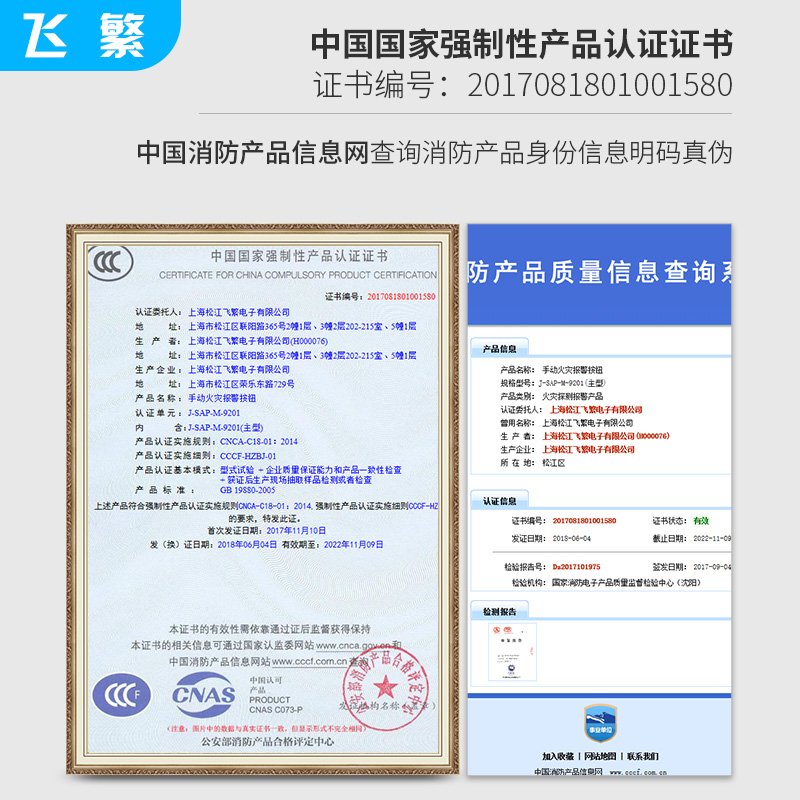Click the certificate's 认证单元 value J-SAP-M-9201
The image size is (800, 800).
pyautogui.click(x=214, y=413)
